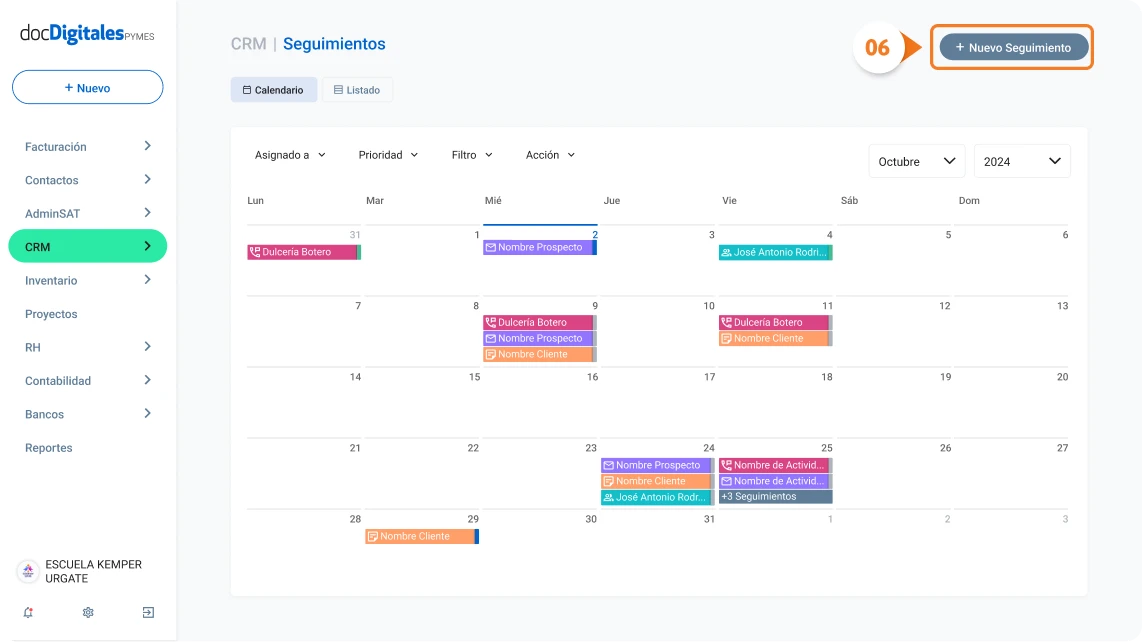This screenshot has height=642, width=1142.
Task: Select day 18 in the calendar
Action: (827, 377)
